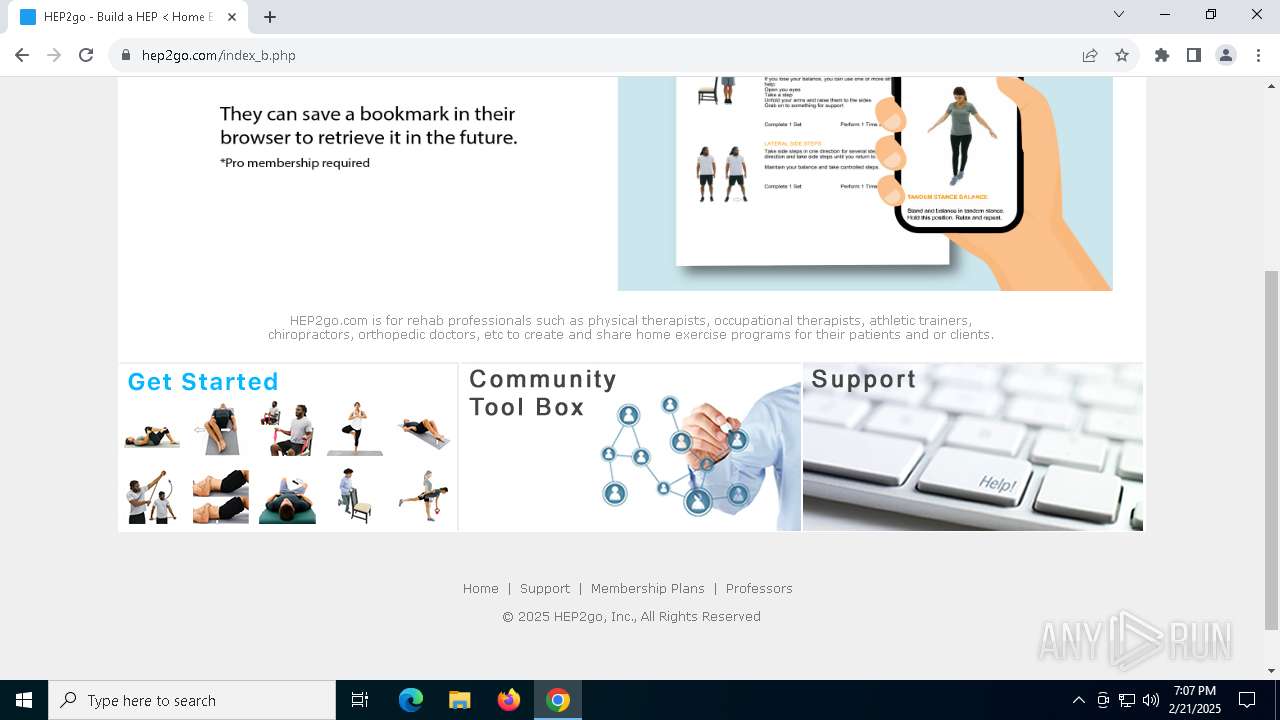Click the Home footer link

coord(480,588)
